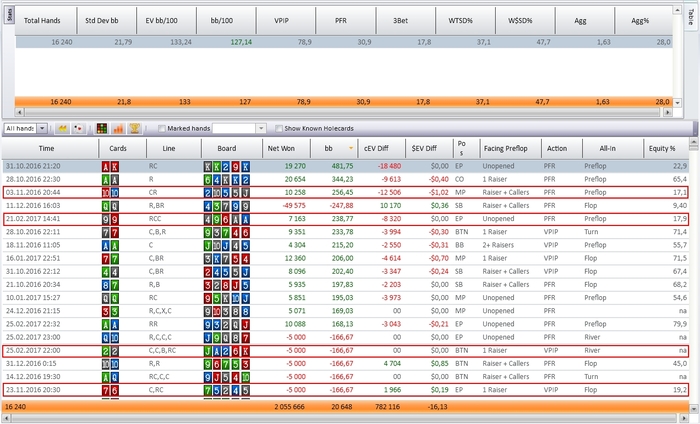Select hand dated 25.02.2017 23:00

[x=346, y=337]
